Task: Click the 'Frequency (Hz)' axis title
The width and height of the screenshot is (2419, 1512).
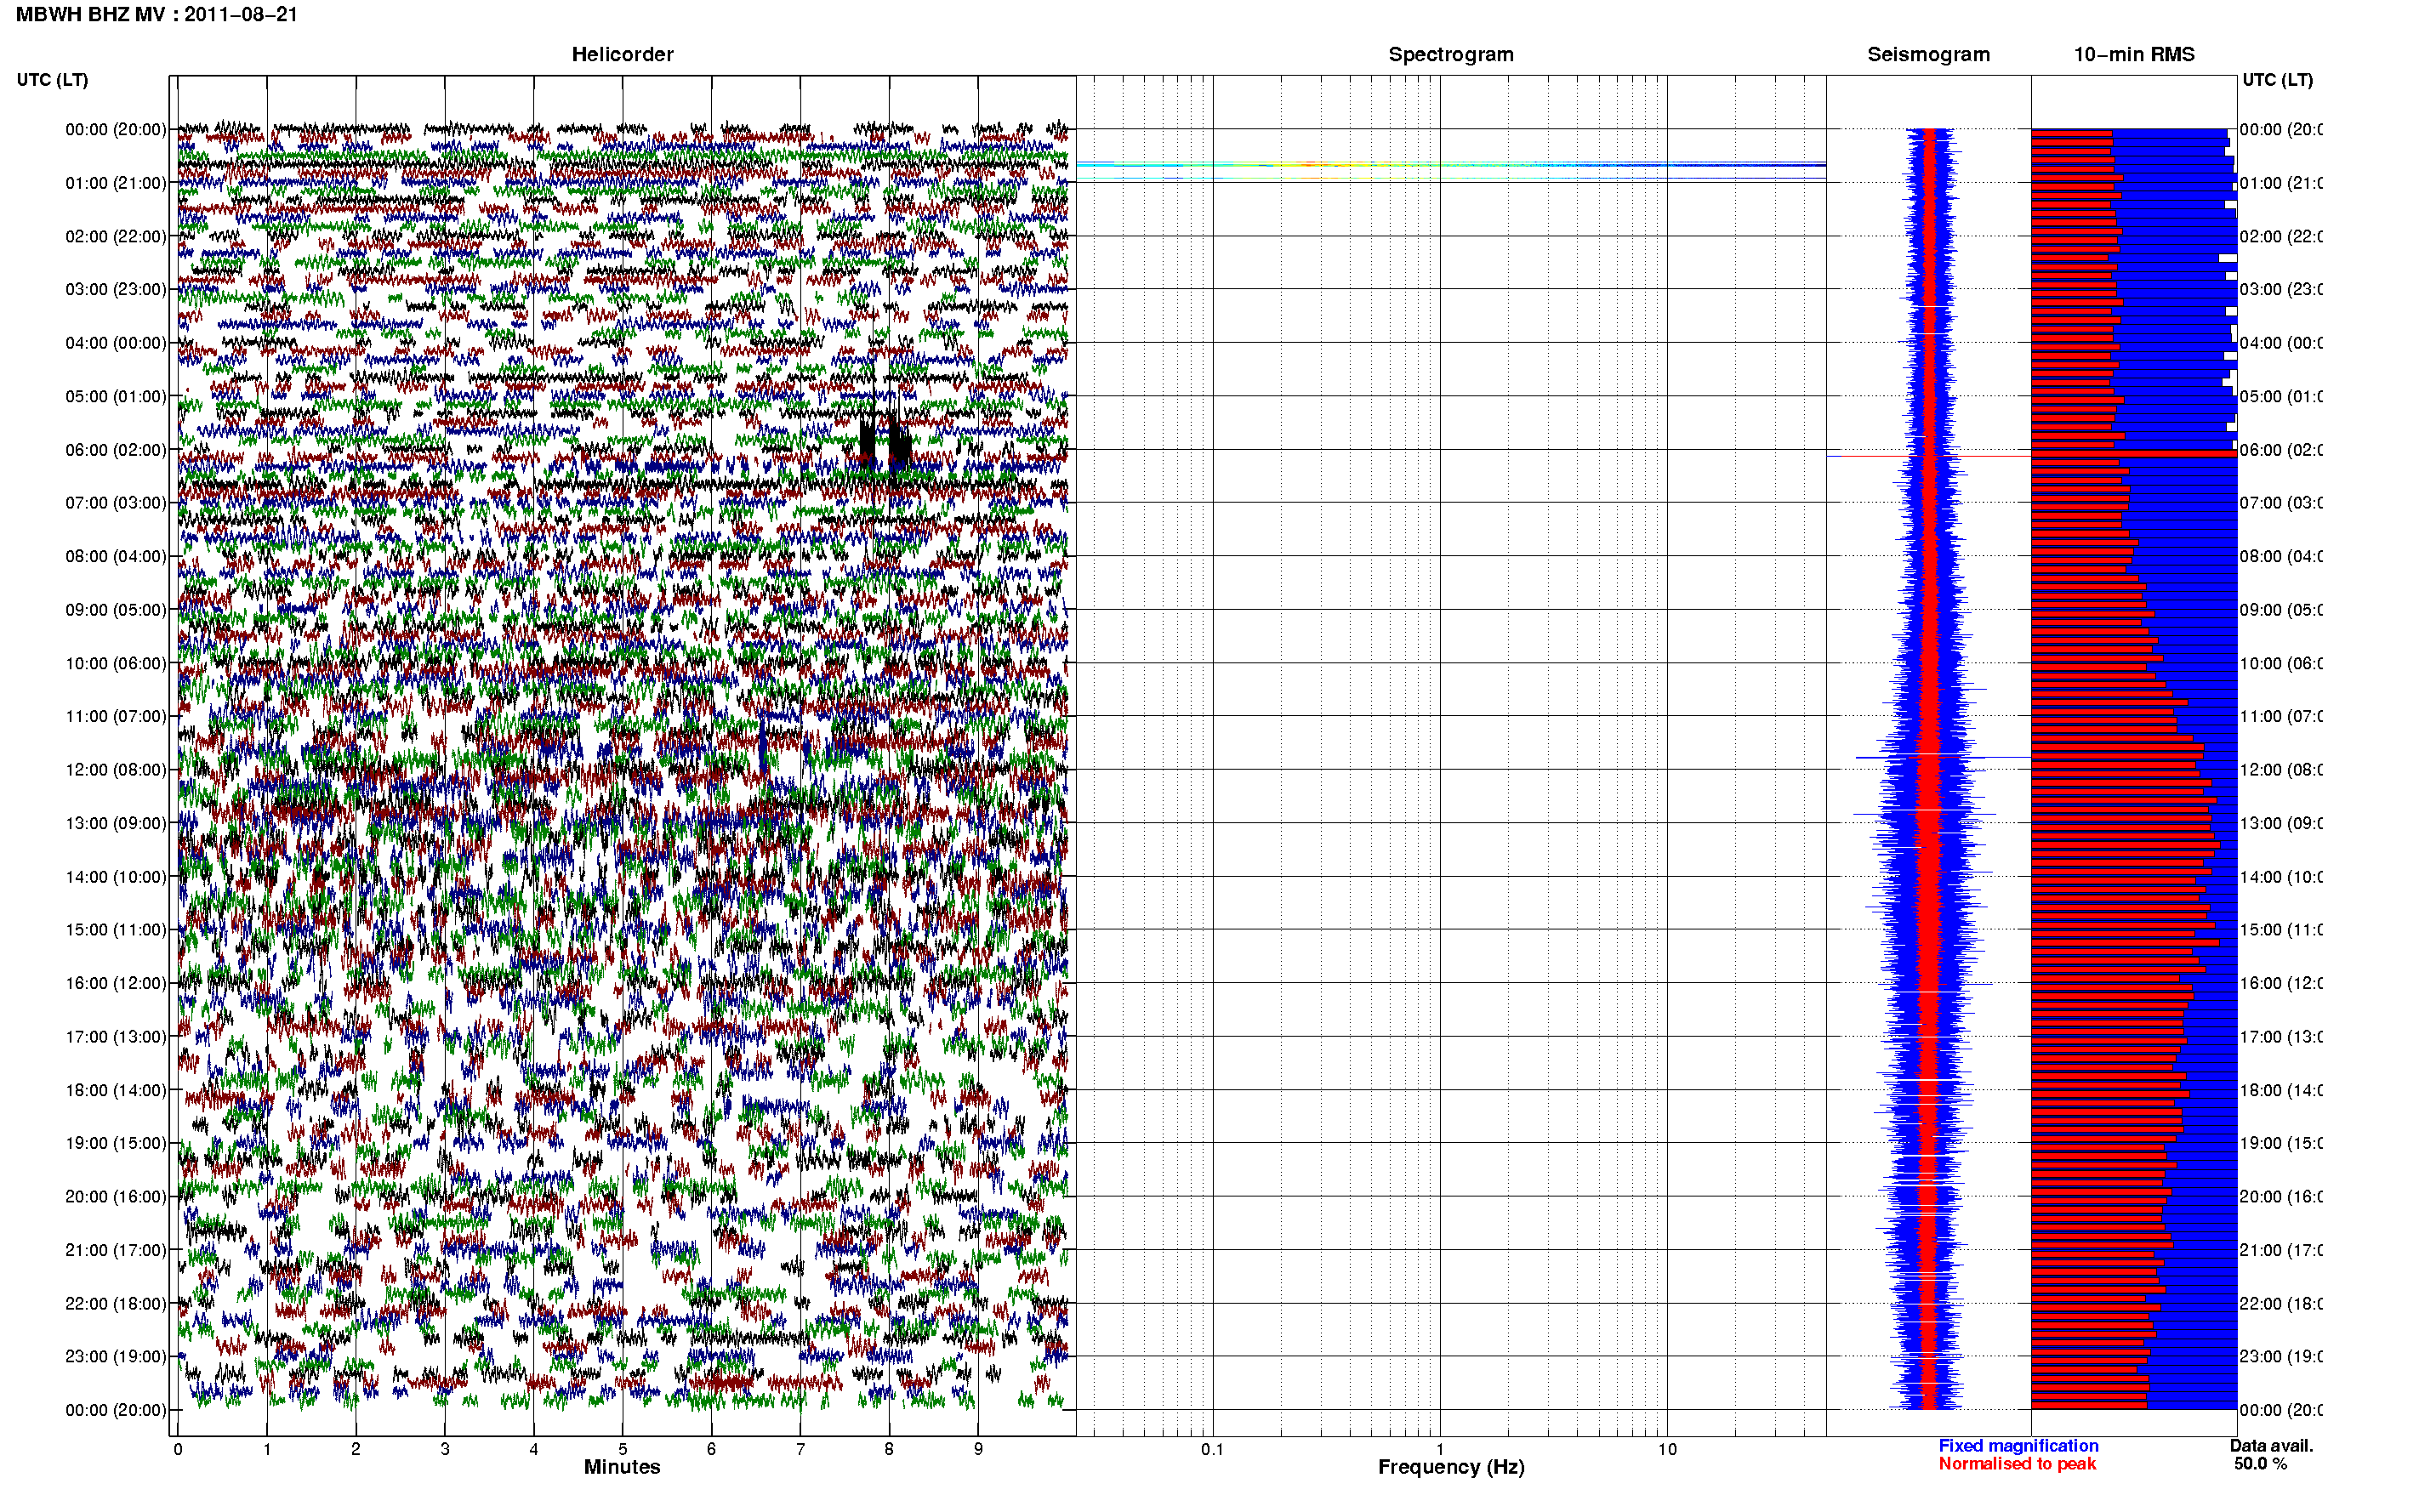Action: (x=1451, y=1467)
